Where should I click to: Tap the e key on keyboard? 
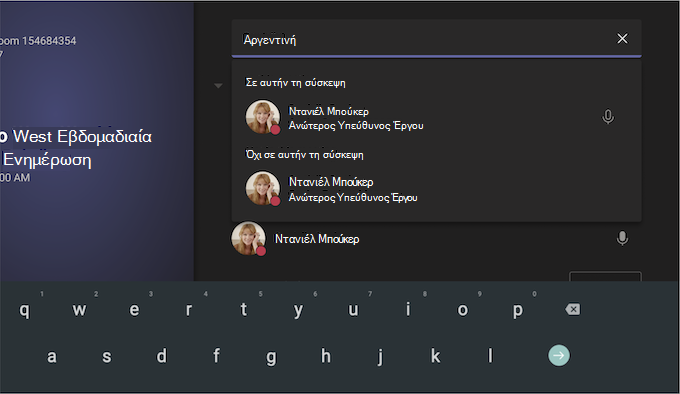click(134, 310)
